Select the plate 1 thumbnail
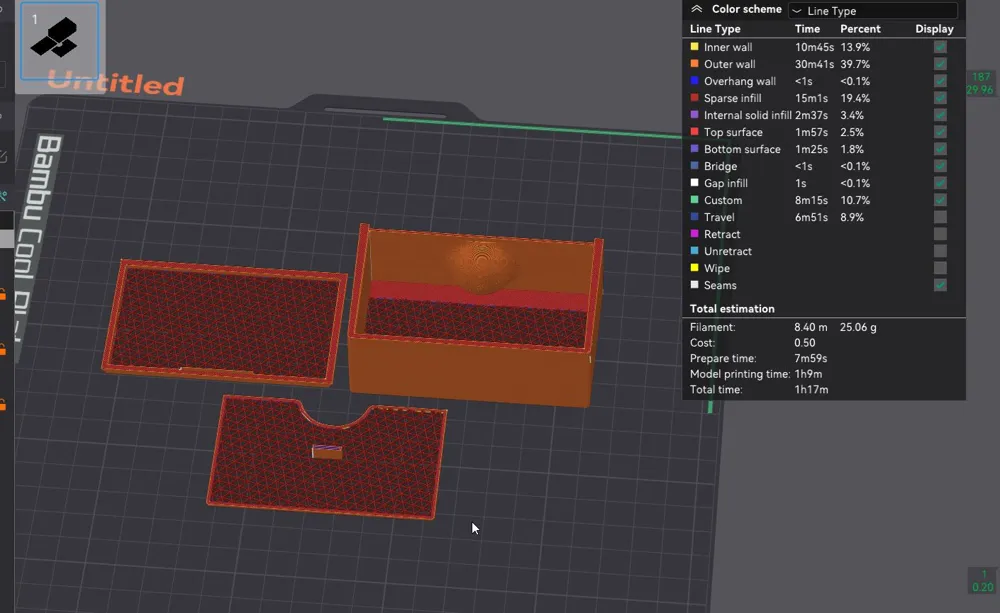 pos(59,40)
